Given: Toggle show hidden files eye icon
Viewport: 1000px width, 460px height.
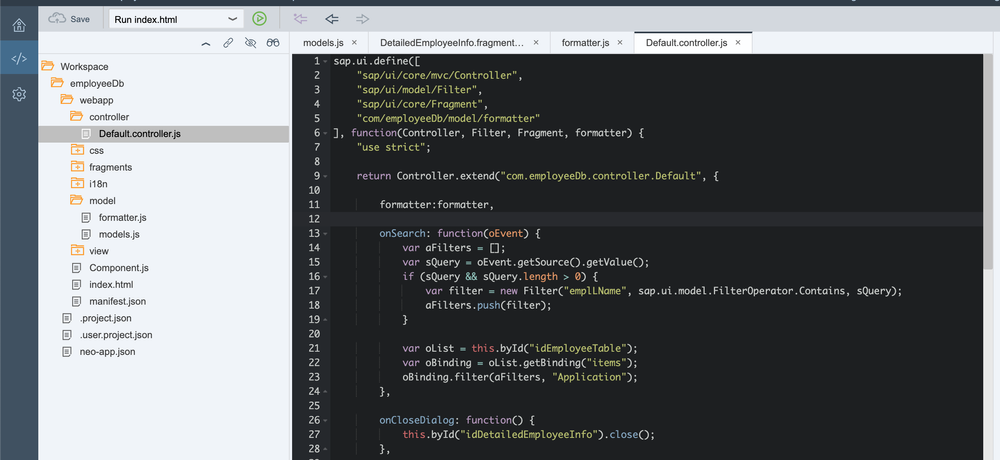Looking at the screenshot, I should pyautogui.click(x=250, y=43).
